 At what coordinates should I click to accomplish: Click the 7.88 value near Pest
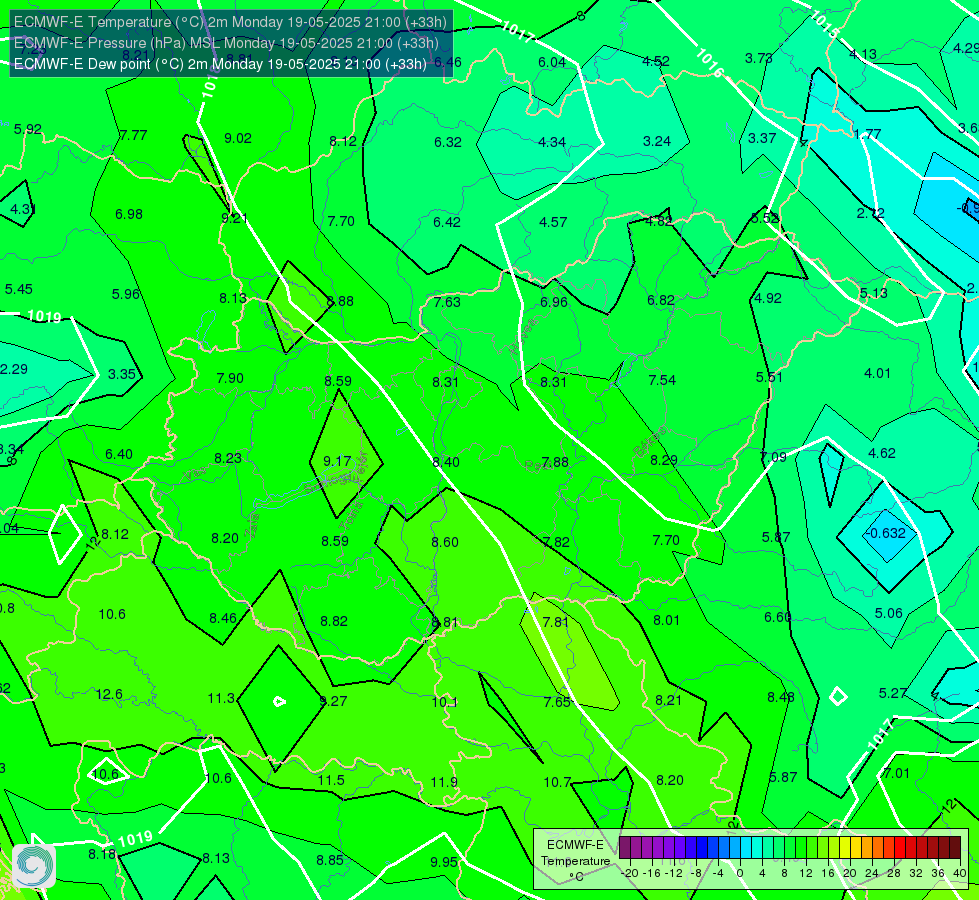coord(555,462)
